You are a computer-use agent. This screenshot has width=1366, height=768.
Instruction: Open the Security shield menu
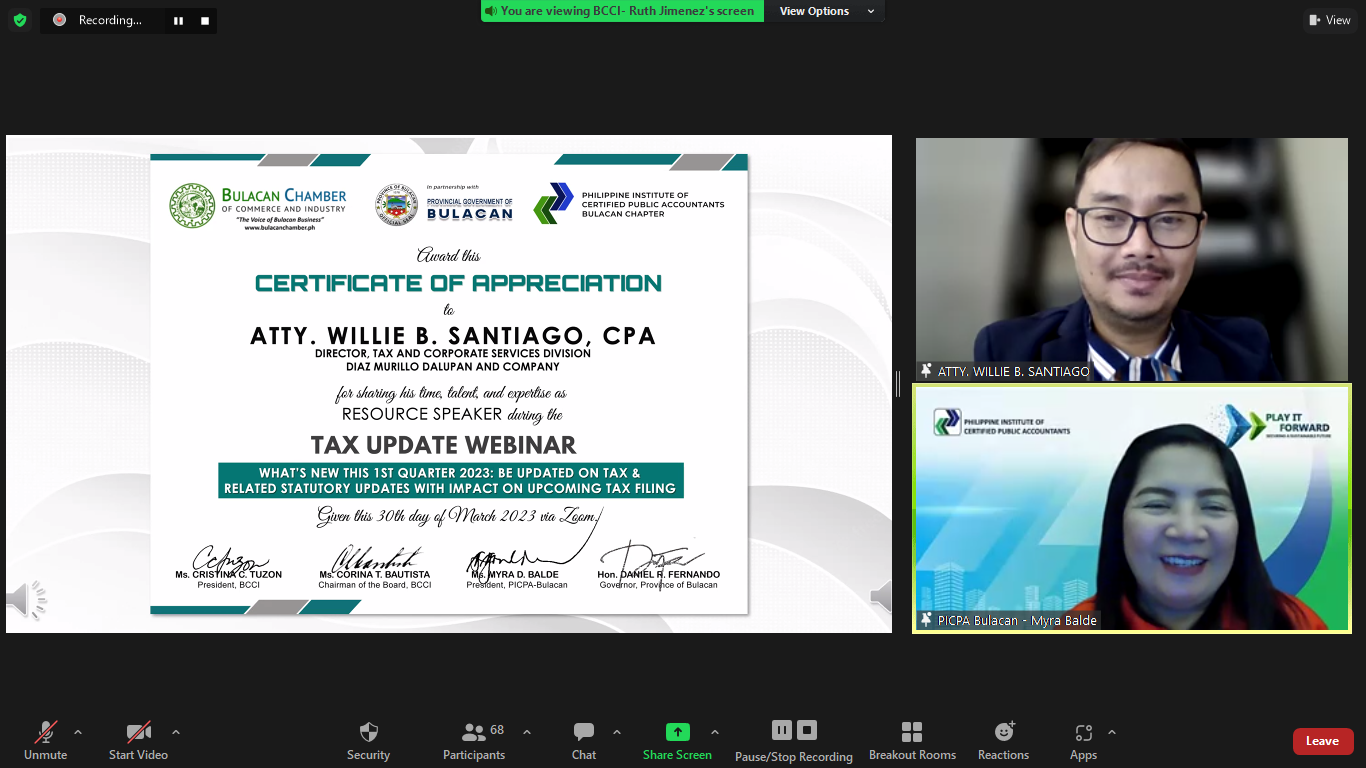pyautogui.click(x=368, y=741)
